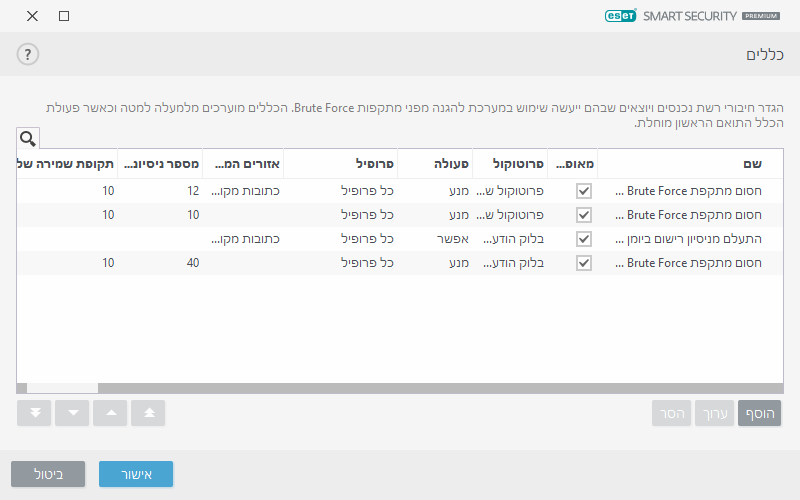Toggle enabled checkbox of rule with 40 attempts
The width and height of the screenshot is (800, 500).
point(584,263)
